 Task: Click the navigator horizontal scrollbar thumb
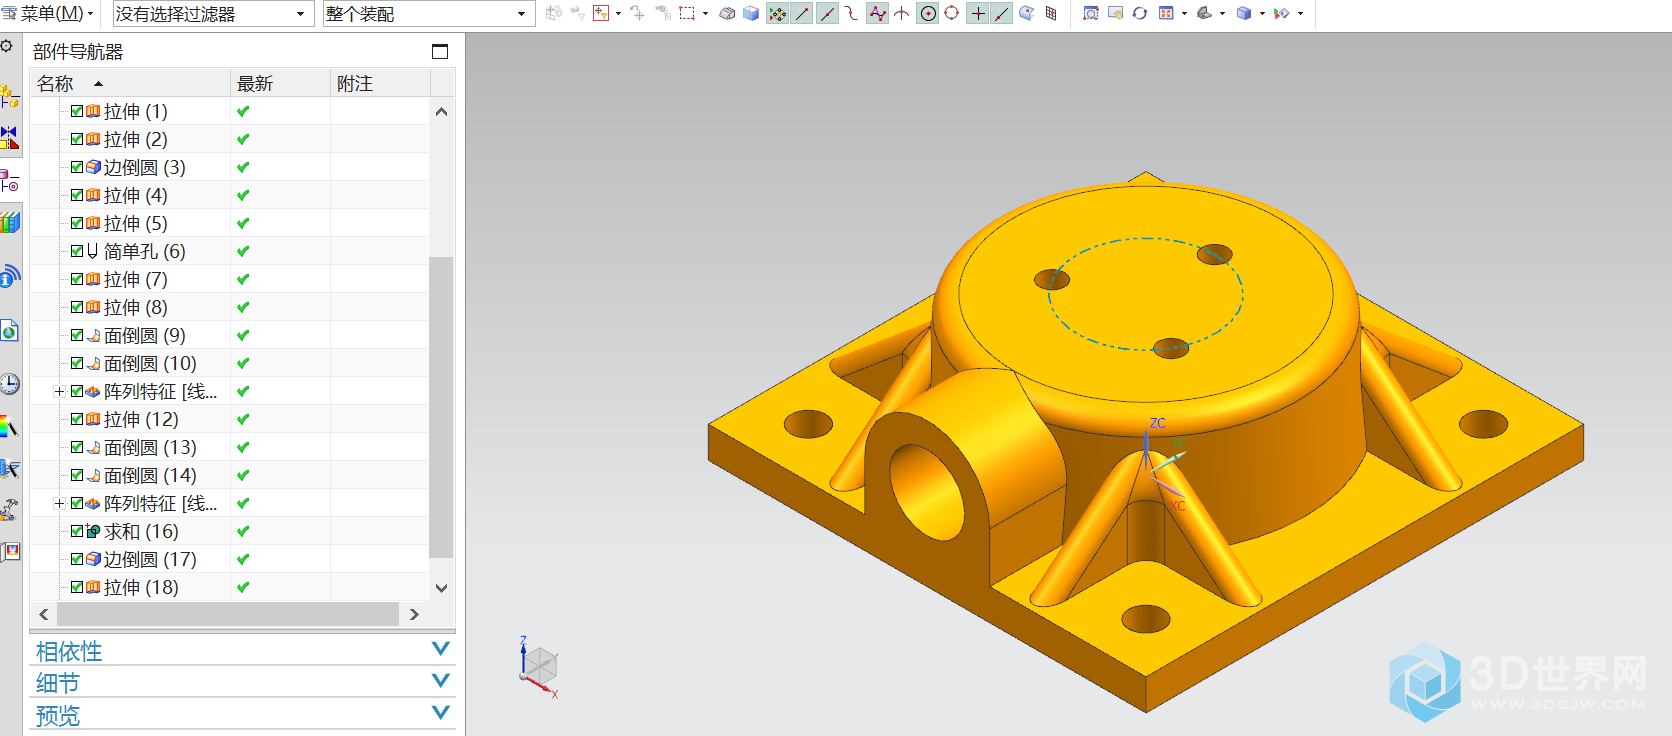[228, 614]
